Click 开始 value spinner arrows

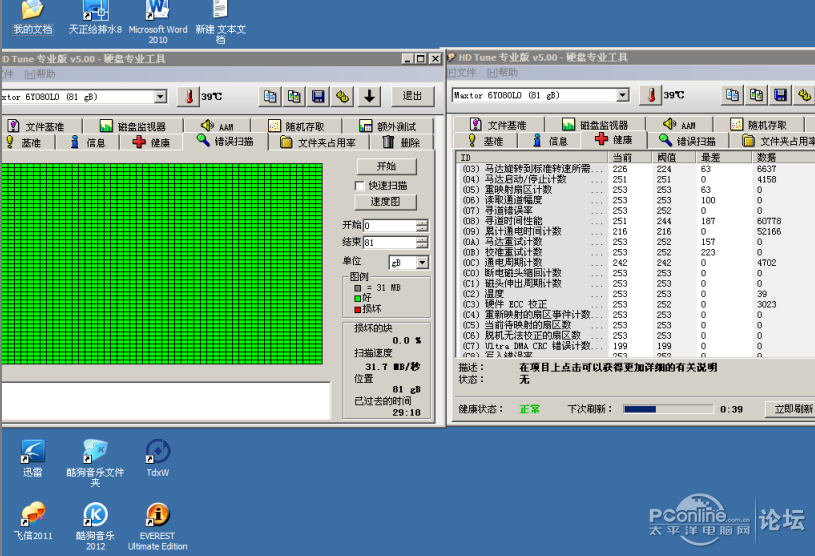[422, 226]
